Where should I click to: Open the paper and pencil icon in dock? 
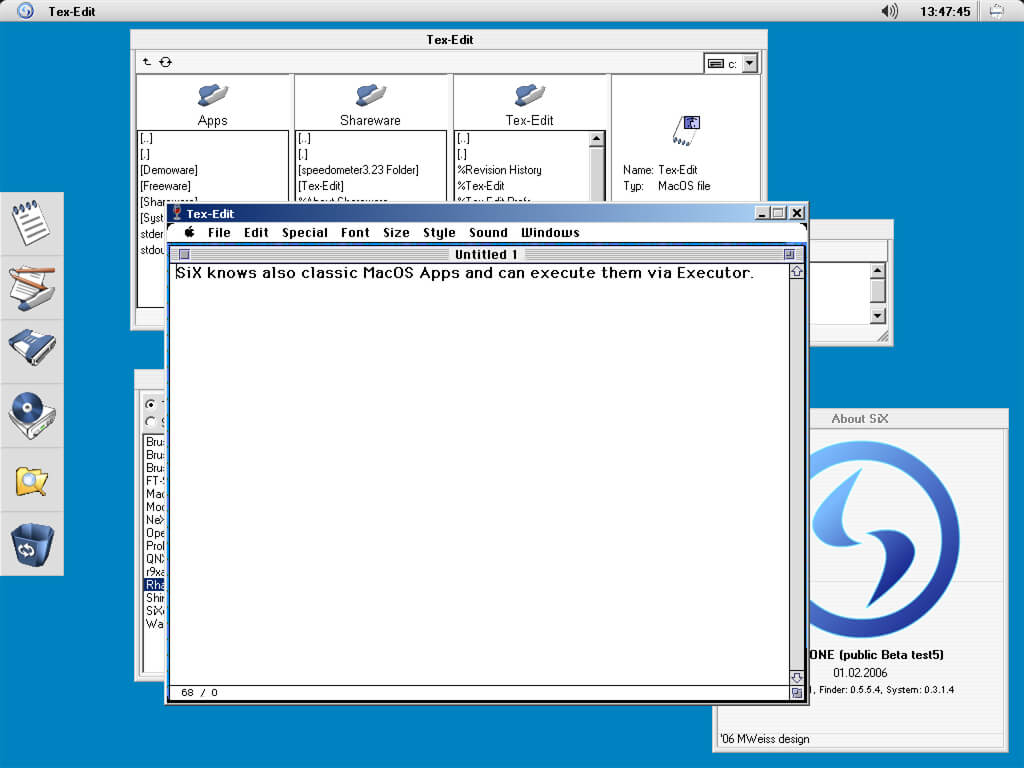32,287
